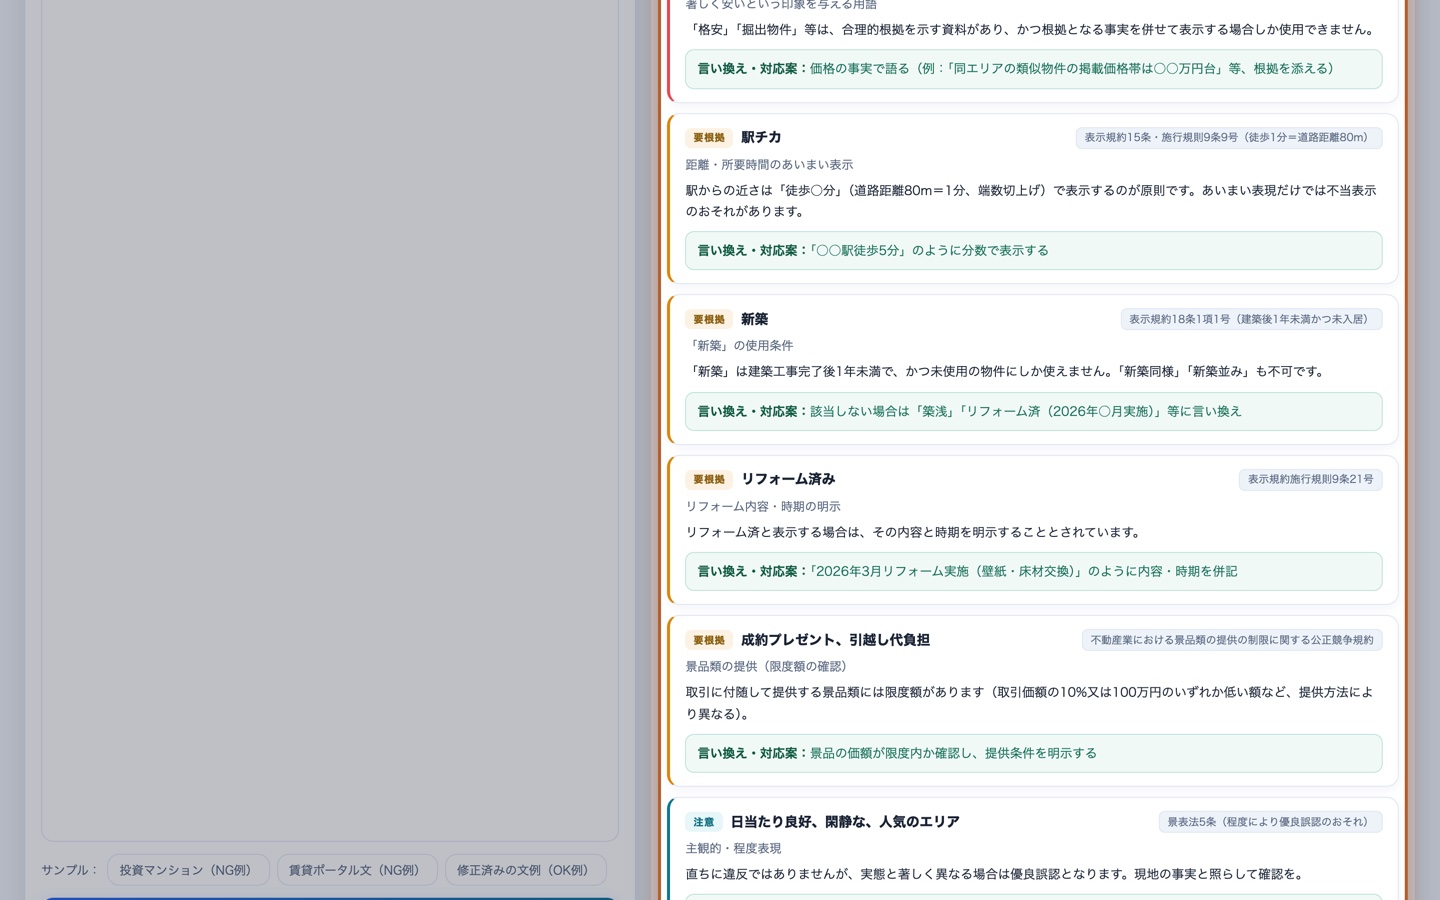1440x900 pixels.
Task: Click the 景品類の提供（限度額の確認） subtitle
Action: coord(769,667)
